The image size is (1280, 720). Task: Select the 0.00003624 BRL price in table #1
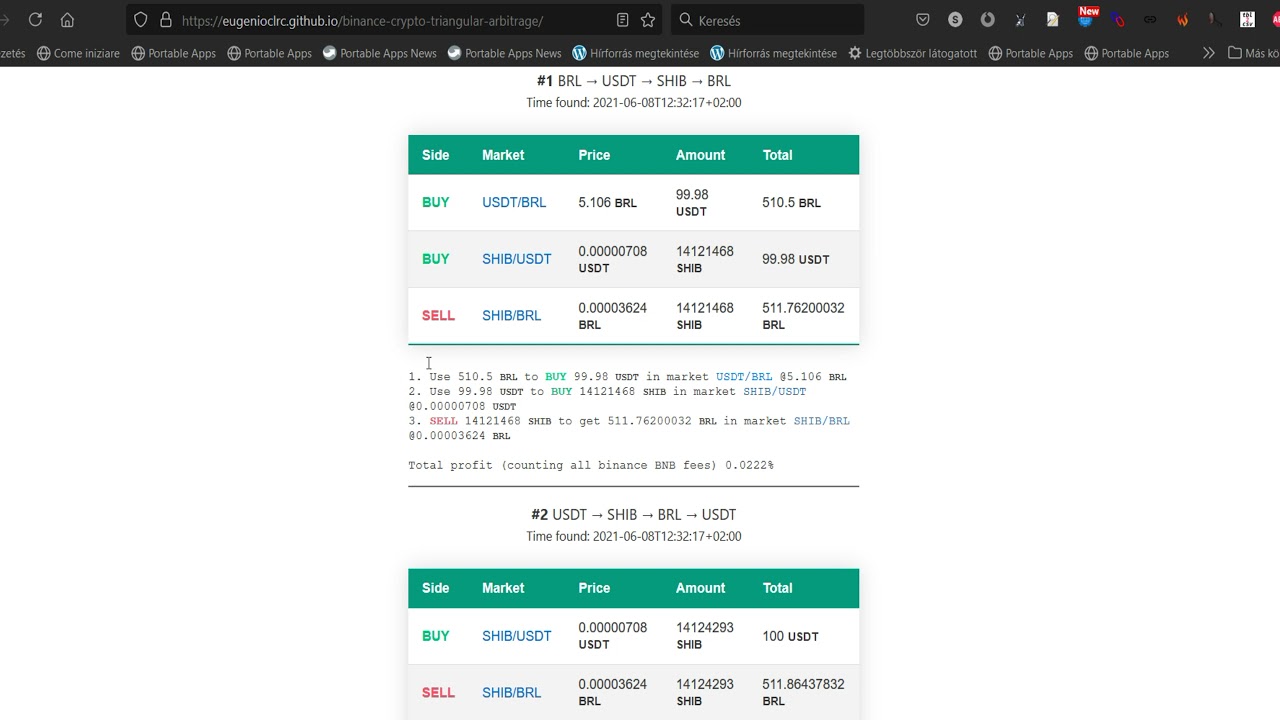pyautogui.click(x=612, y=316)
